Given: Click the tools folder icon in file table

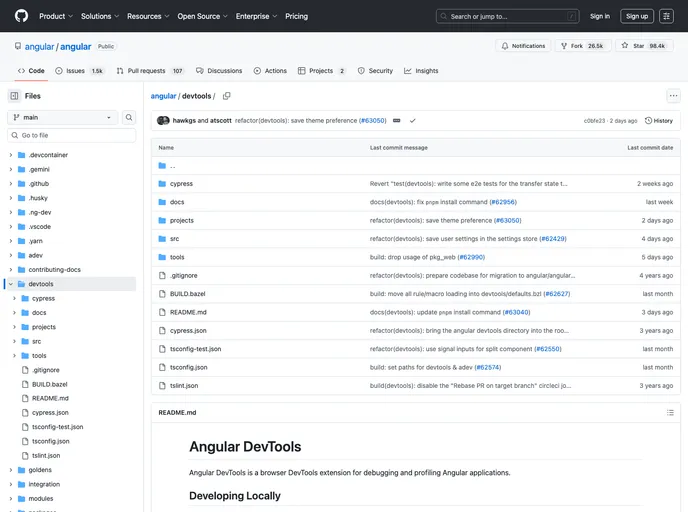Looking at the screenshot, I should coord(162,257).
